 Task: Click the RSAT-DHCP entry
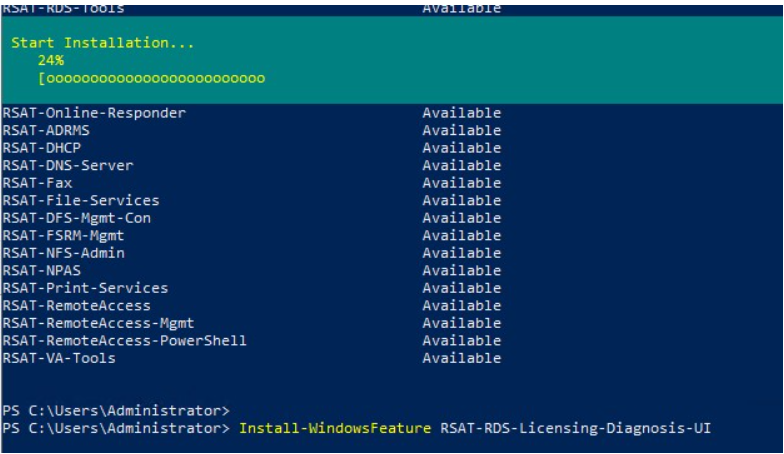click(42, 148)
